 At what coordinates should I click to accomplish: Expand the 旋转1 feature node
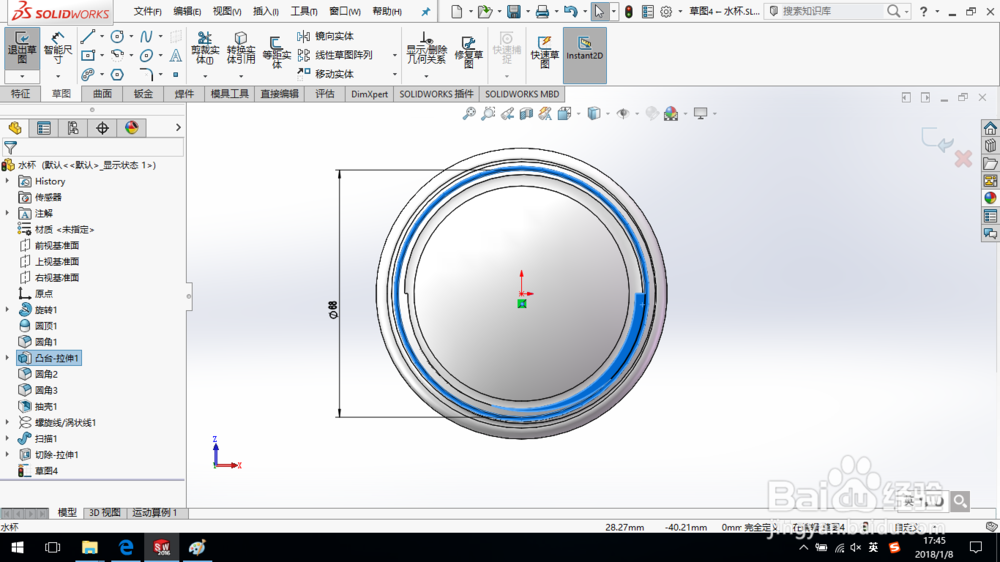tap(8, 309)
